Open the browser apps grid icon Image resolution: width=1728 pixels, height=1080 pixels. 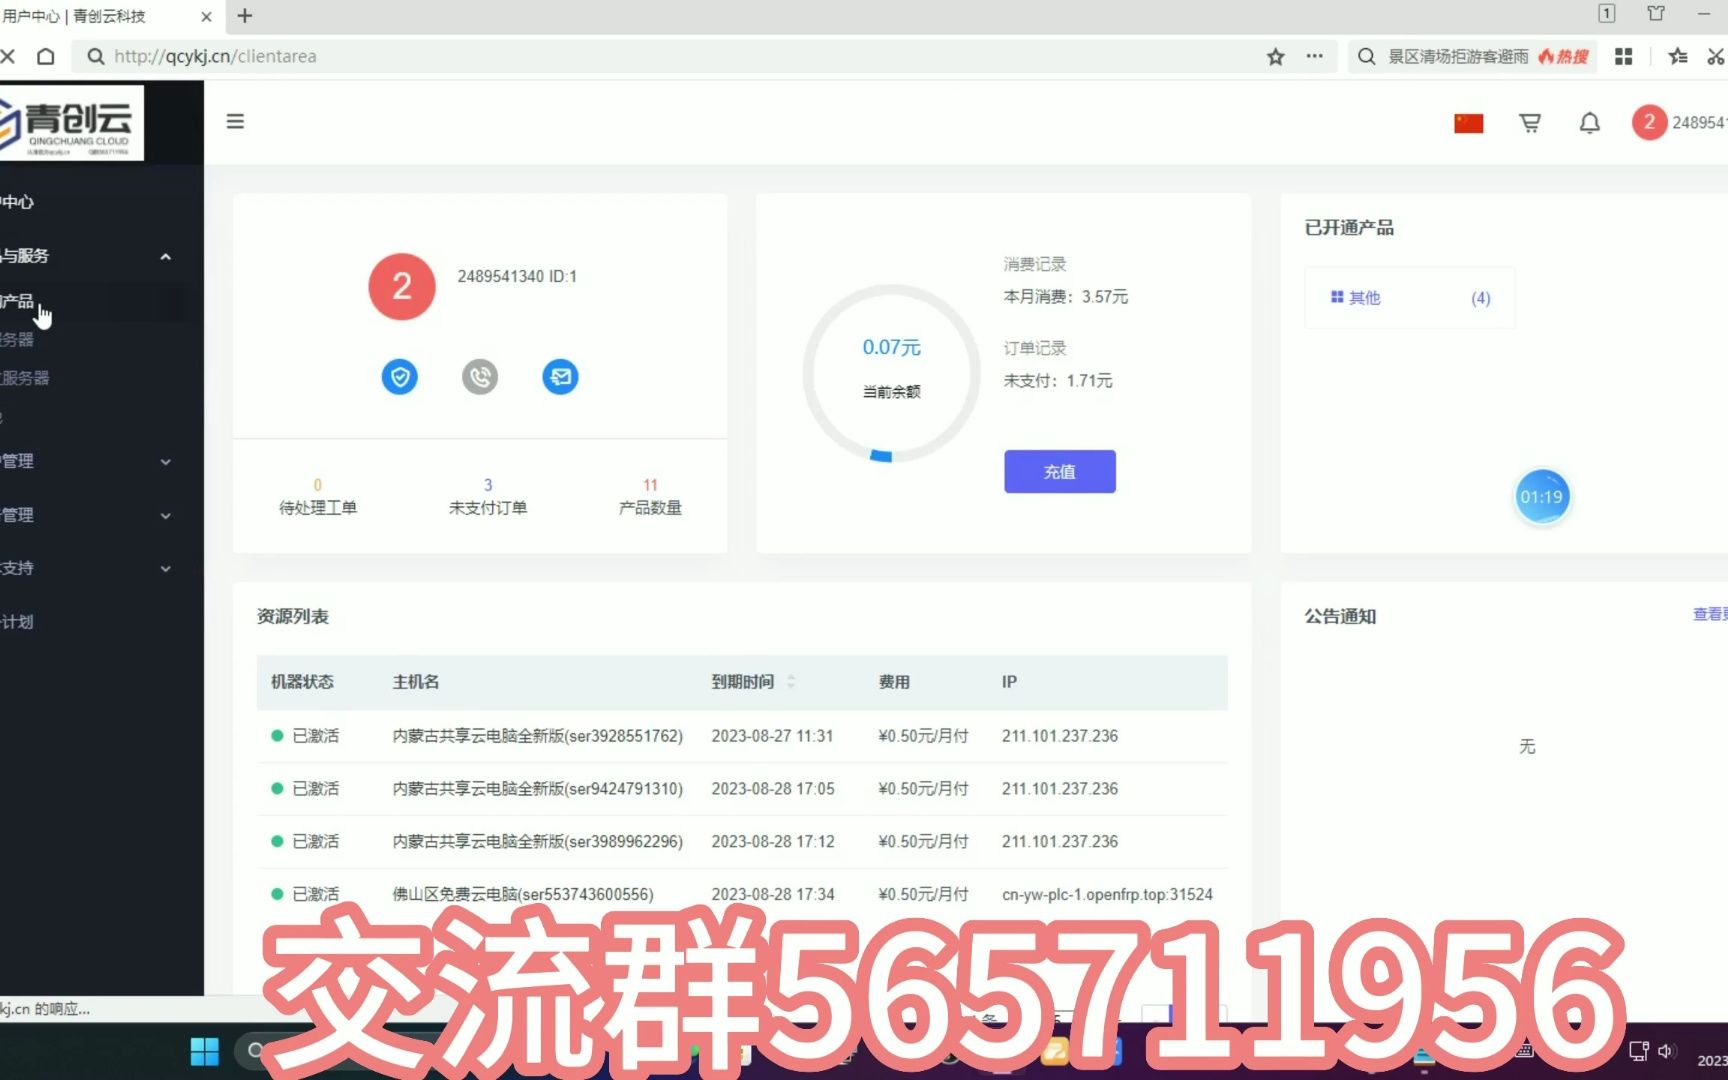click(1624, 57)
